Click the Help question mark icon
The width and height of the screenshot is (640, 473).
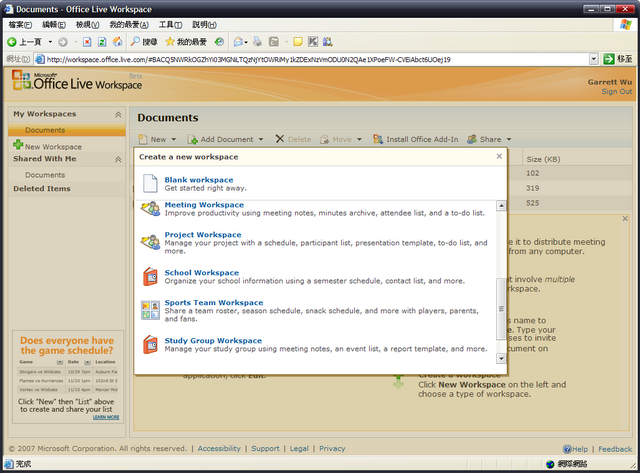click(567, 449)
